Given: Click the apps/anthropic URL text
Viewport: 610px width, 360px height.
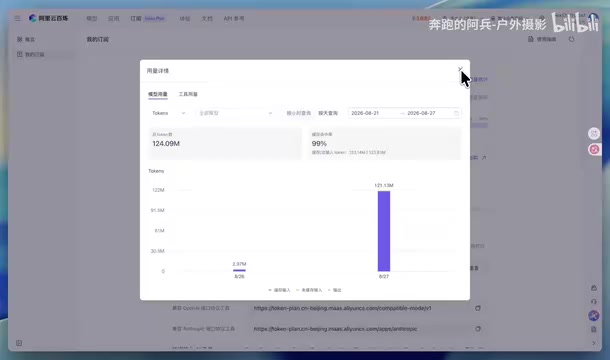Looking at the screenshot, I should click(335, 329).
